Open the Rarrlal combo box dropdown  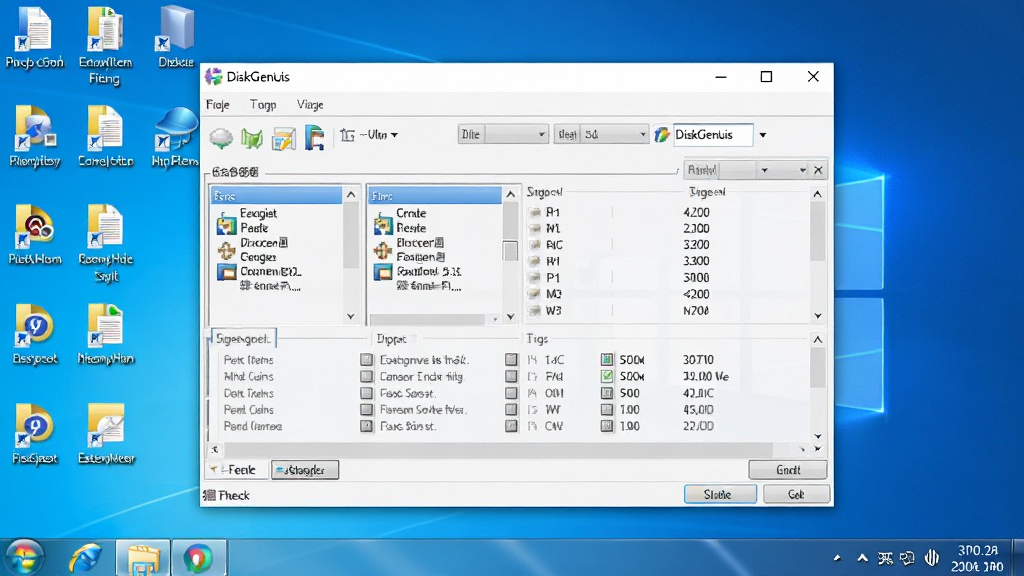(x=764, y=170)
